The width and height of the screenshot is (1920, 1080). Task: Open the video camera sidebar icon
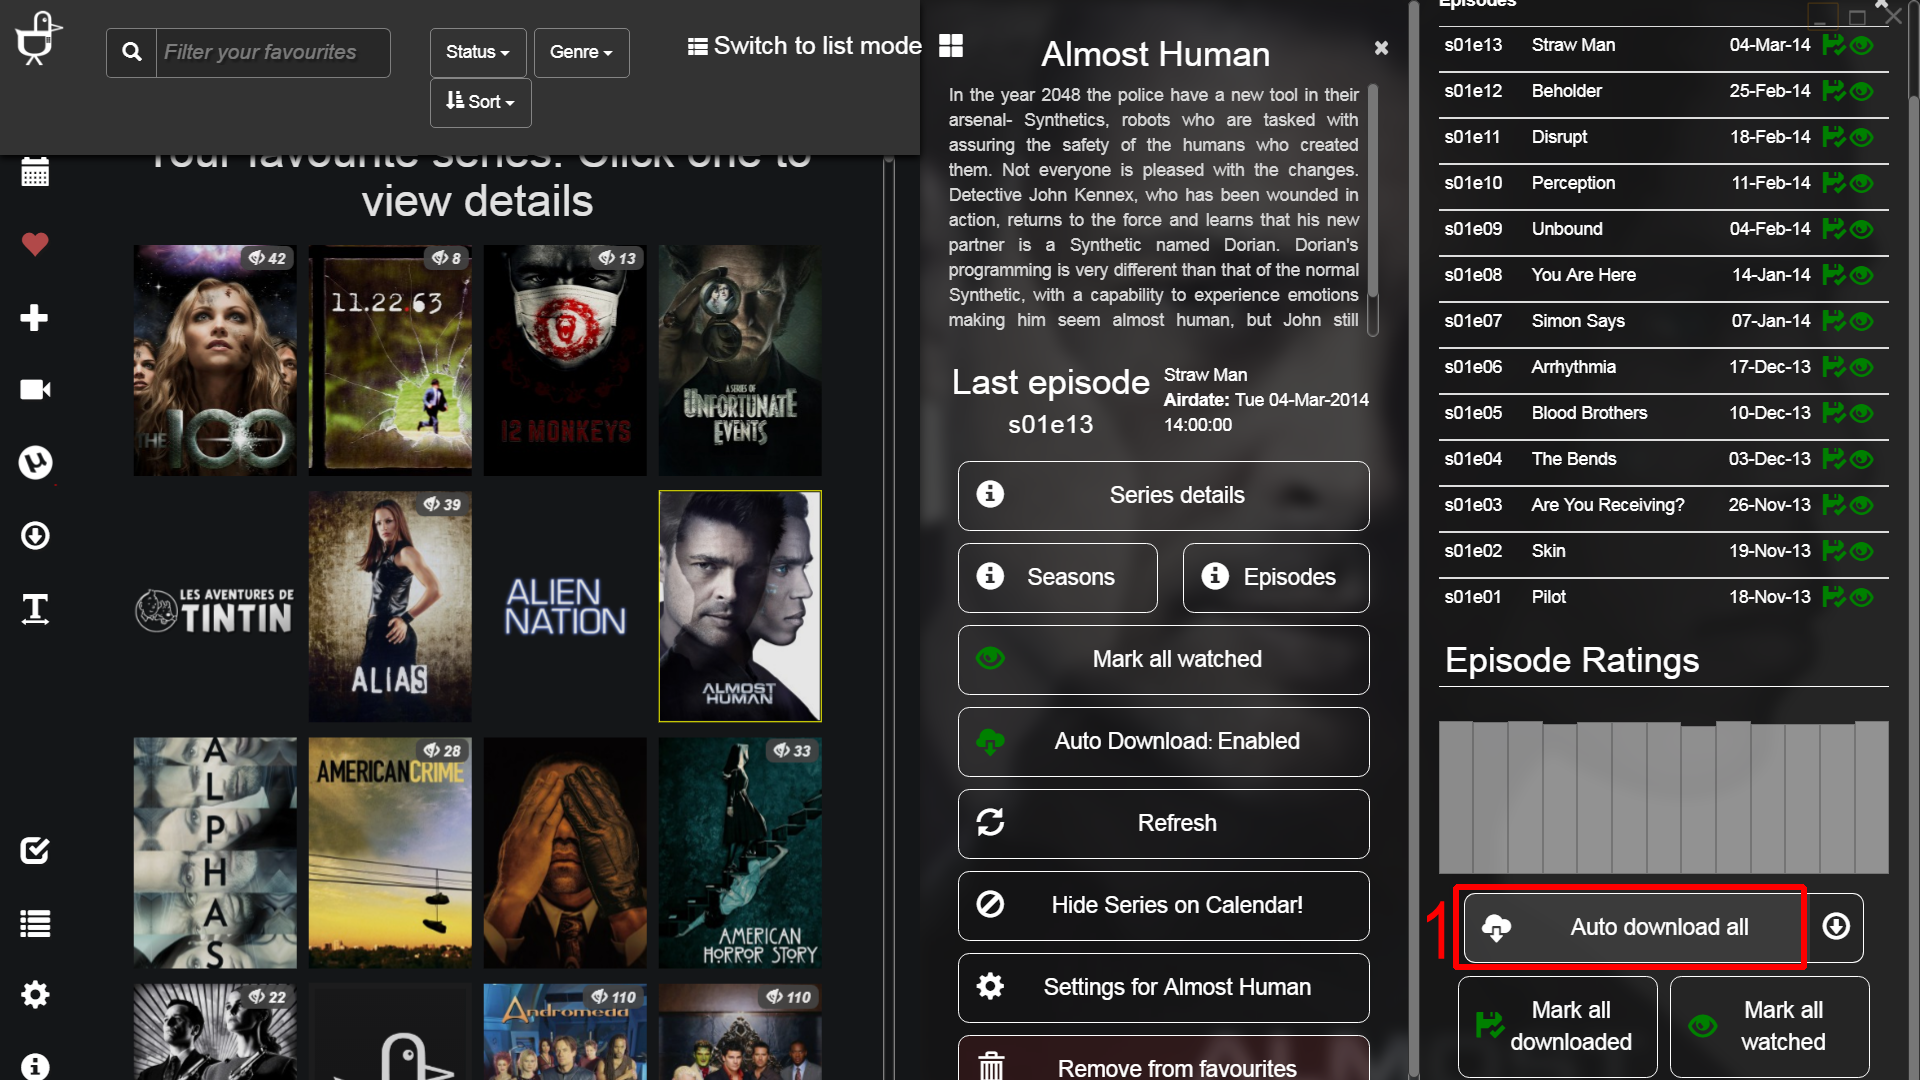(x=35, y=389)
